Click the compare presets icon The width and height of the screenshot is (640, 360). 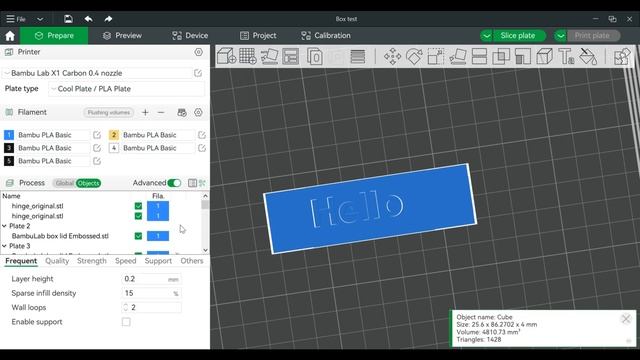(x=193, y=183)
